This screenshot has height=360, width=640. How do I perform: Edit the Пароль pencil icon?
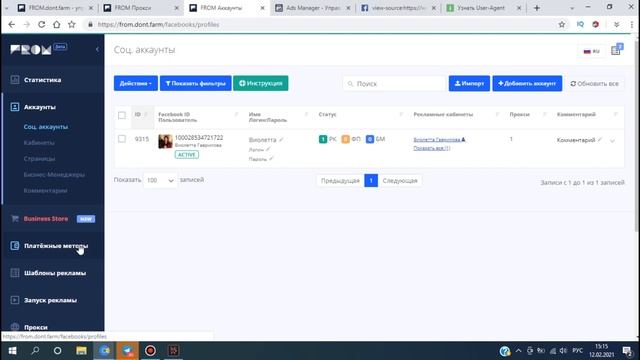tap(271, 159)
